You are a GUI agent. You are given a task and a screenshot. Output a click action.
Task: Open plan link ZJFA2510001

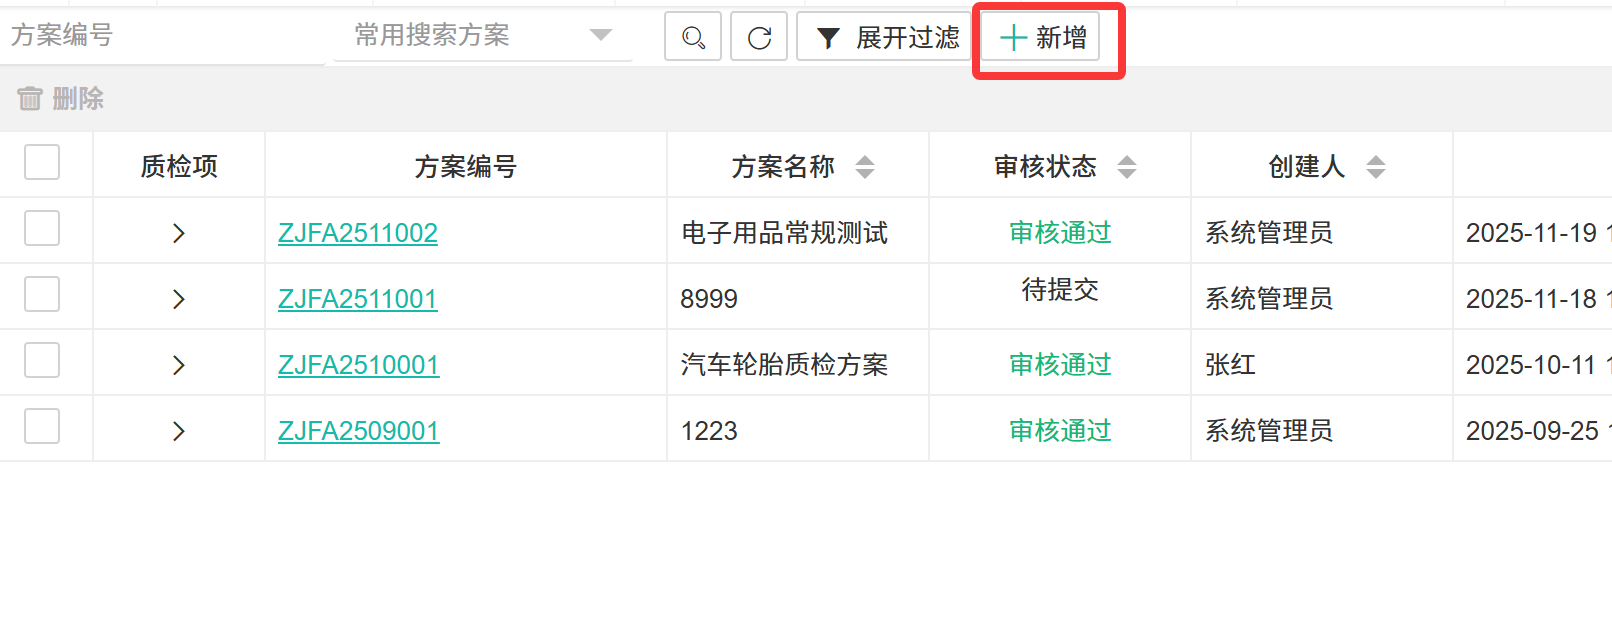[358, 365]
